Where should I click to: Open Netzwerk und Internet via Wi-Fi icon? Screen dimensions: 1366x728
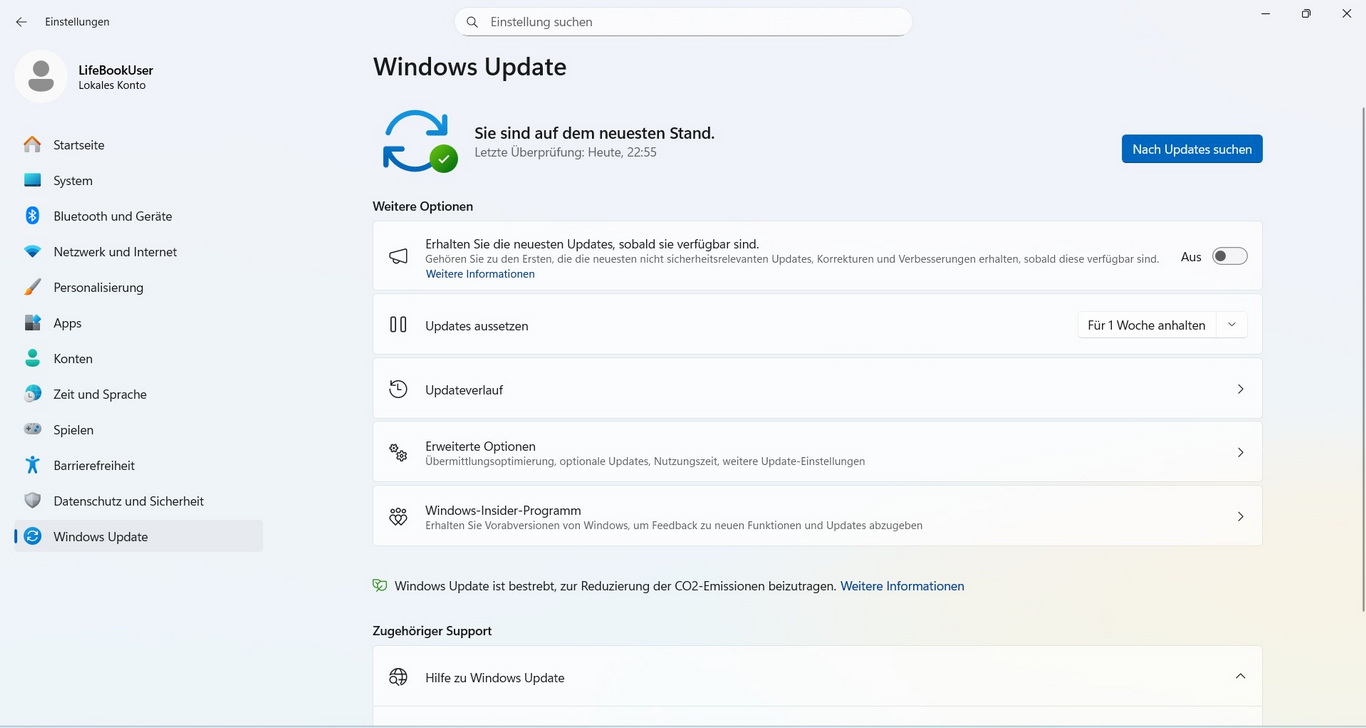pyautogui.click(x=33, y=252)
